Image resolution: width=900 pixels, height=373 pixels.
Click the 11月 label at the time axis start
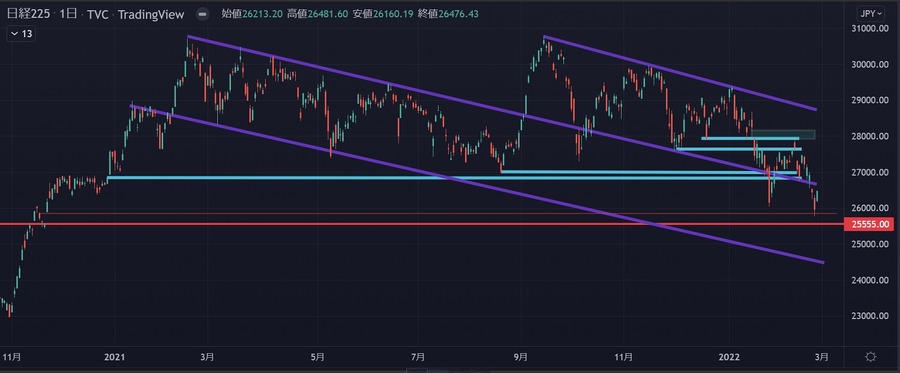click(12, 357)
